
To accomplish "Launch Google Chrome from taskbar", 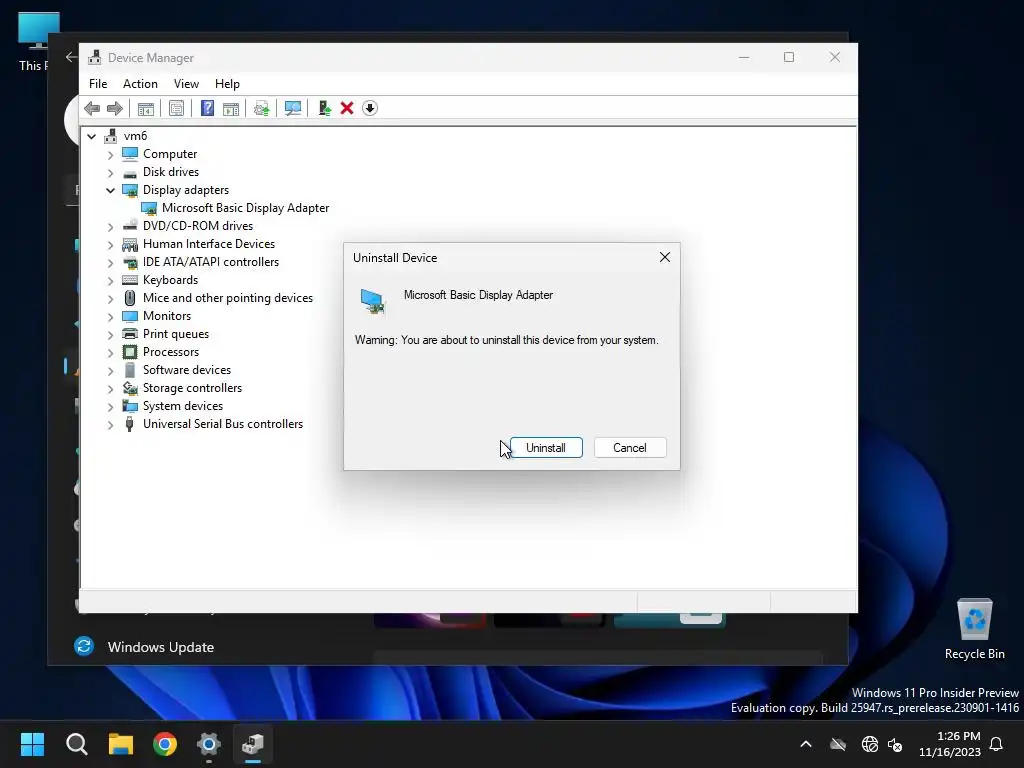I will pos(165,744).
